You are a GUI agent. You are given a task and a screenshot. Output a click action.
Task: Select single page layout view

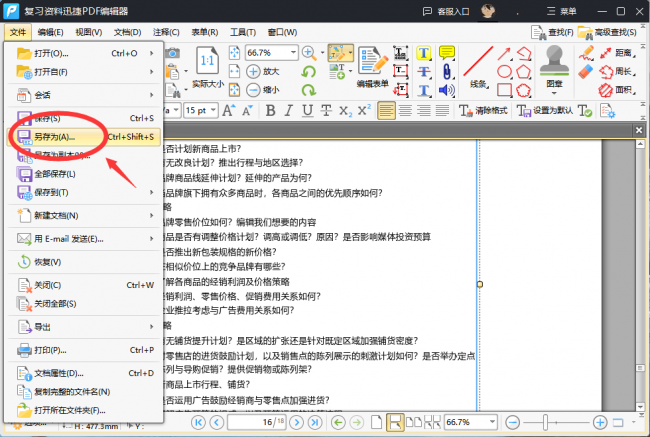point(376,422)
